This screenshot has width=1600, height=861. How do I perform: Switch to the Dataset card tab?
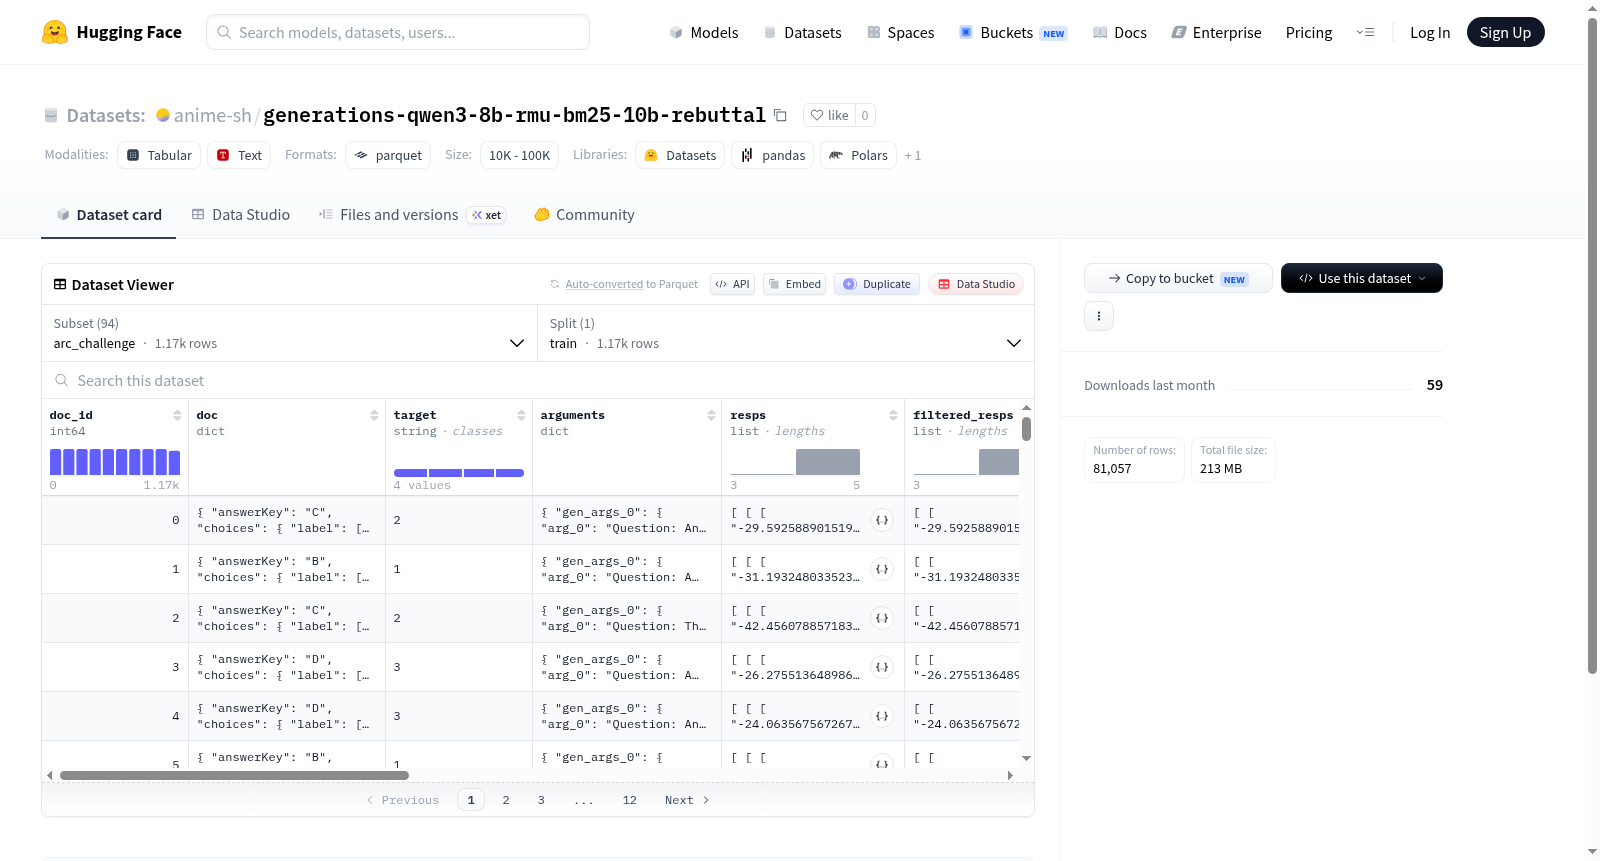pos(108,214)
